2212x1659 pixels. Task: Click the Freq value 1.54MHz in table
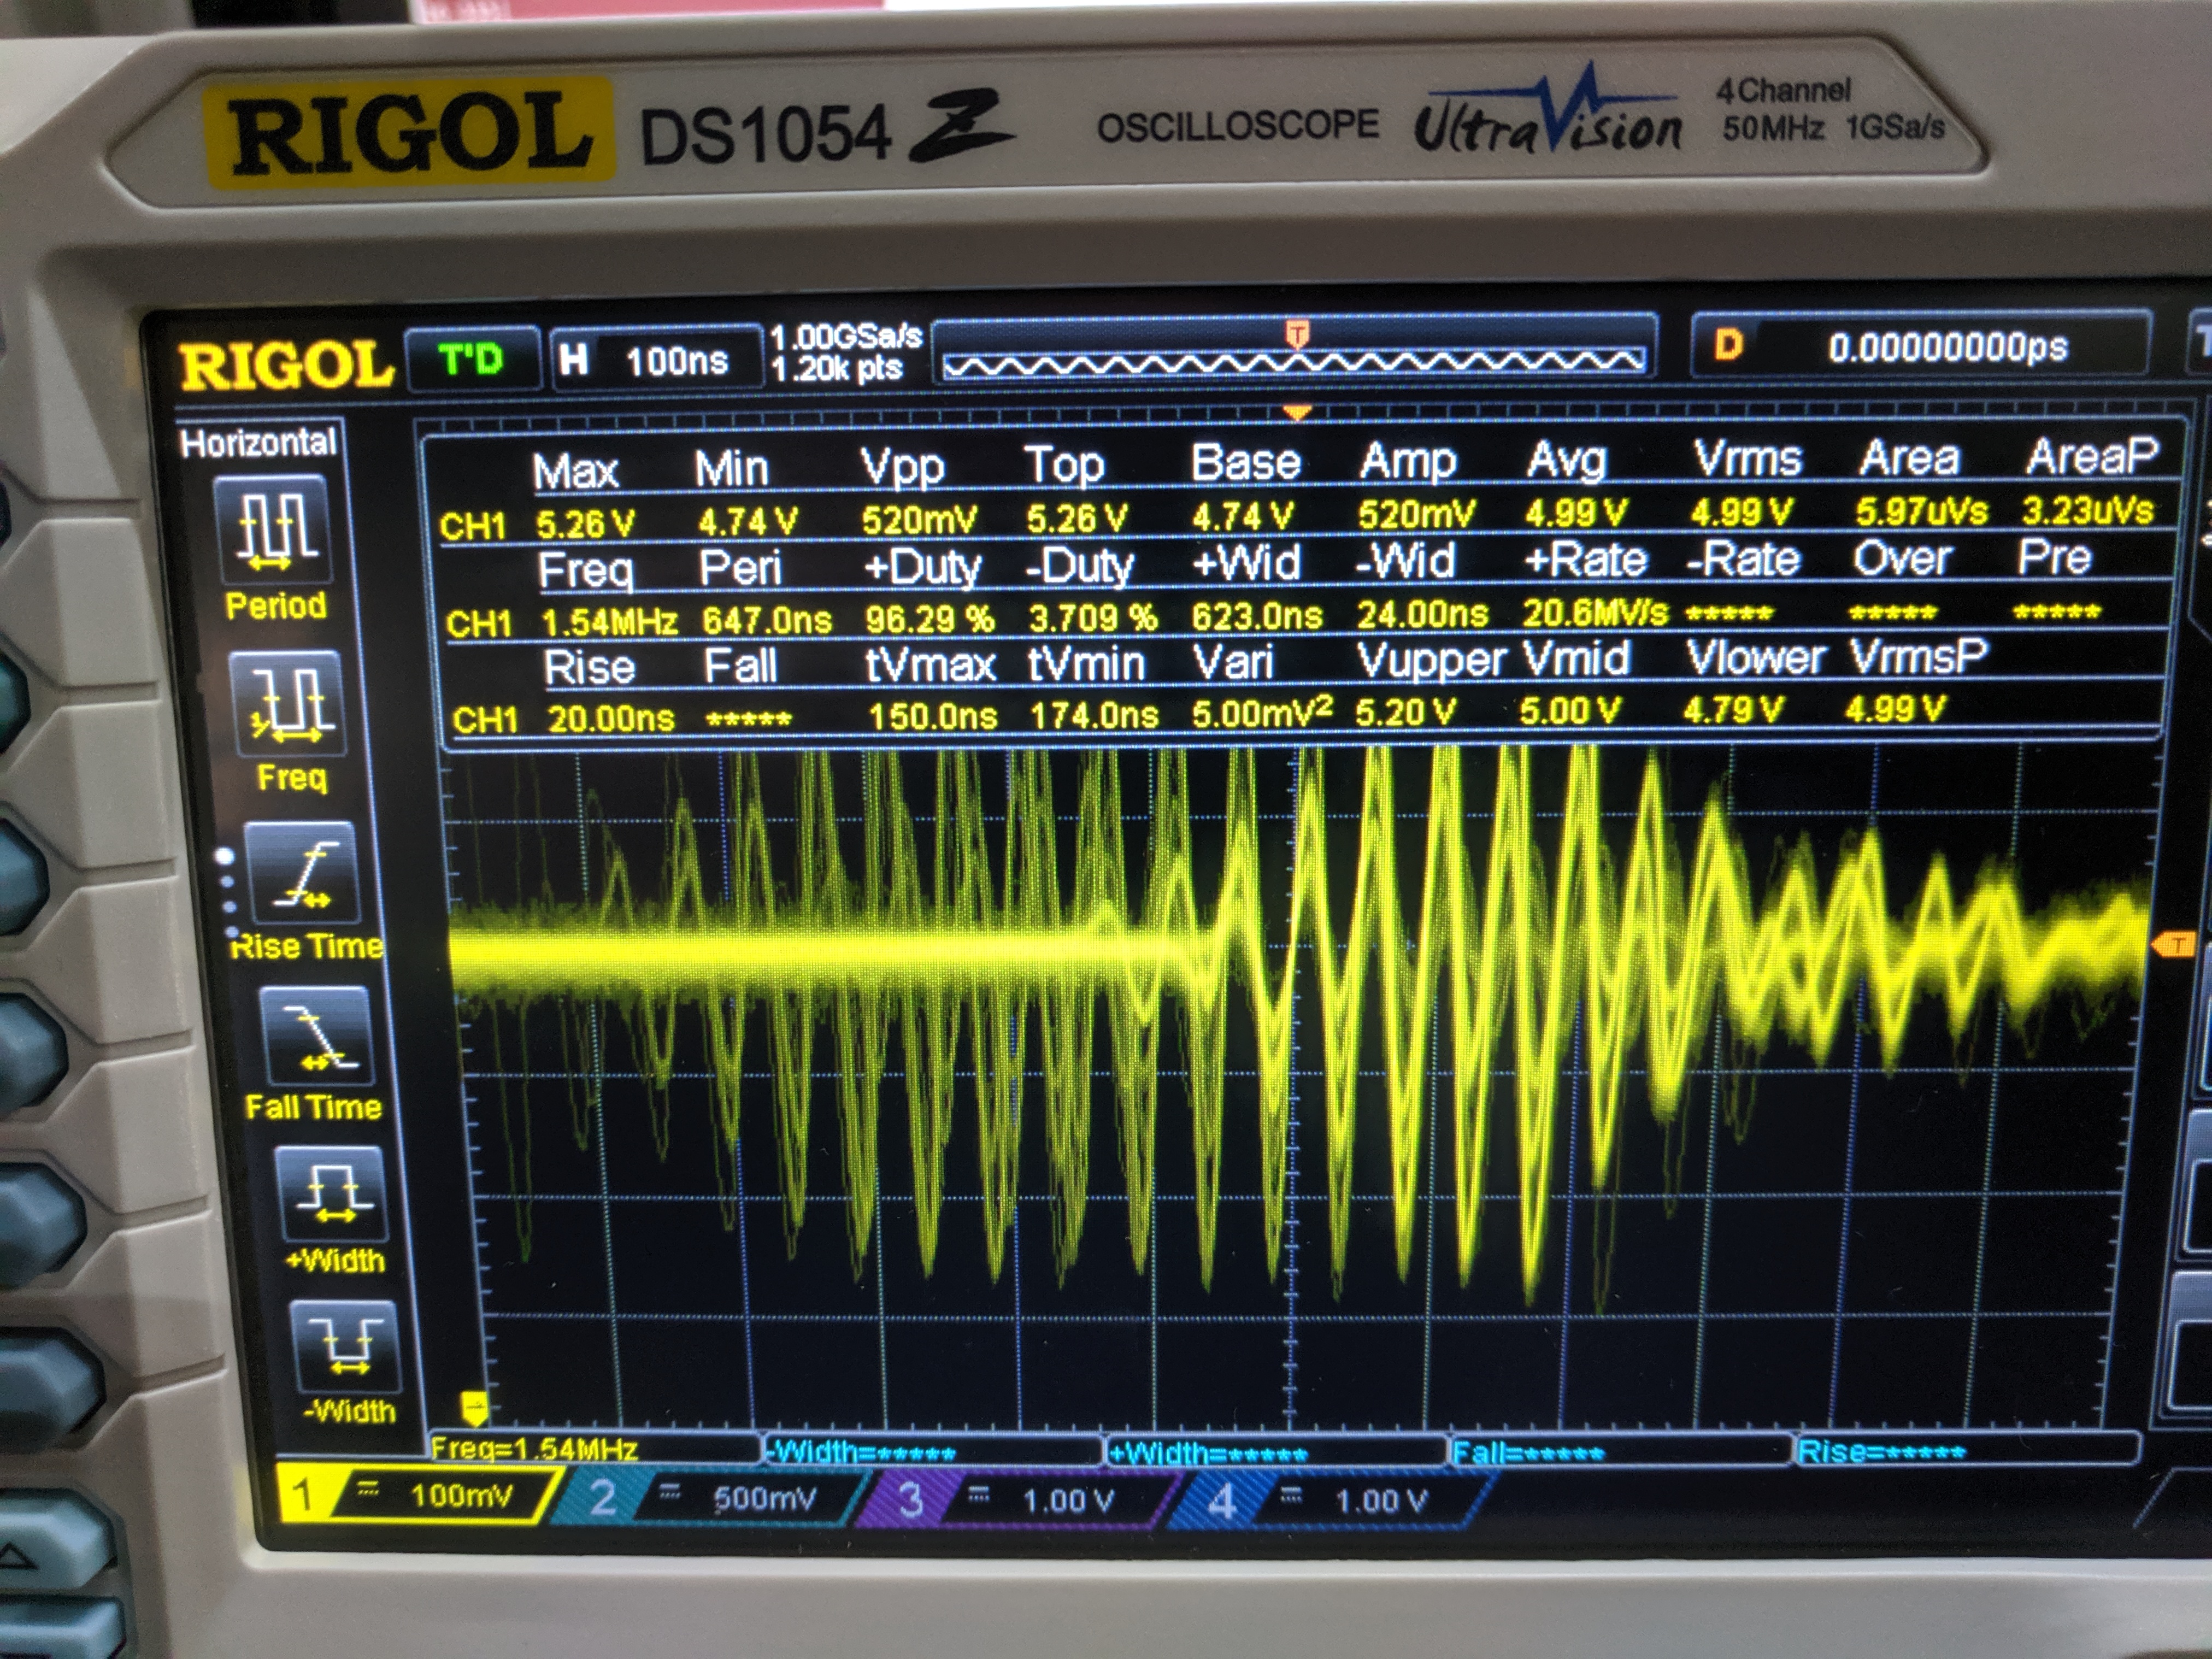(x=609, y=622)
